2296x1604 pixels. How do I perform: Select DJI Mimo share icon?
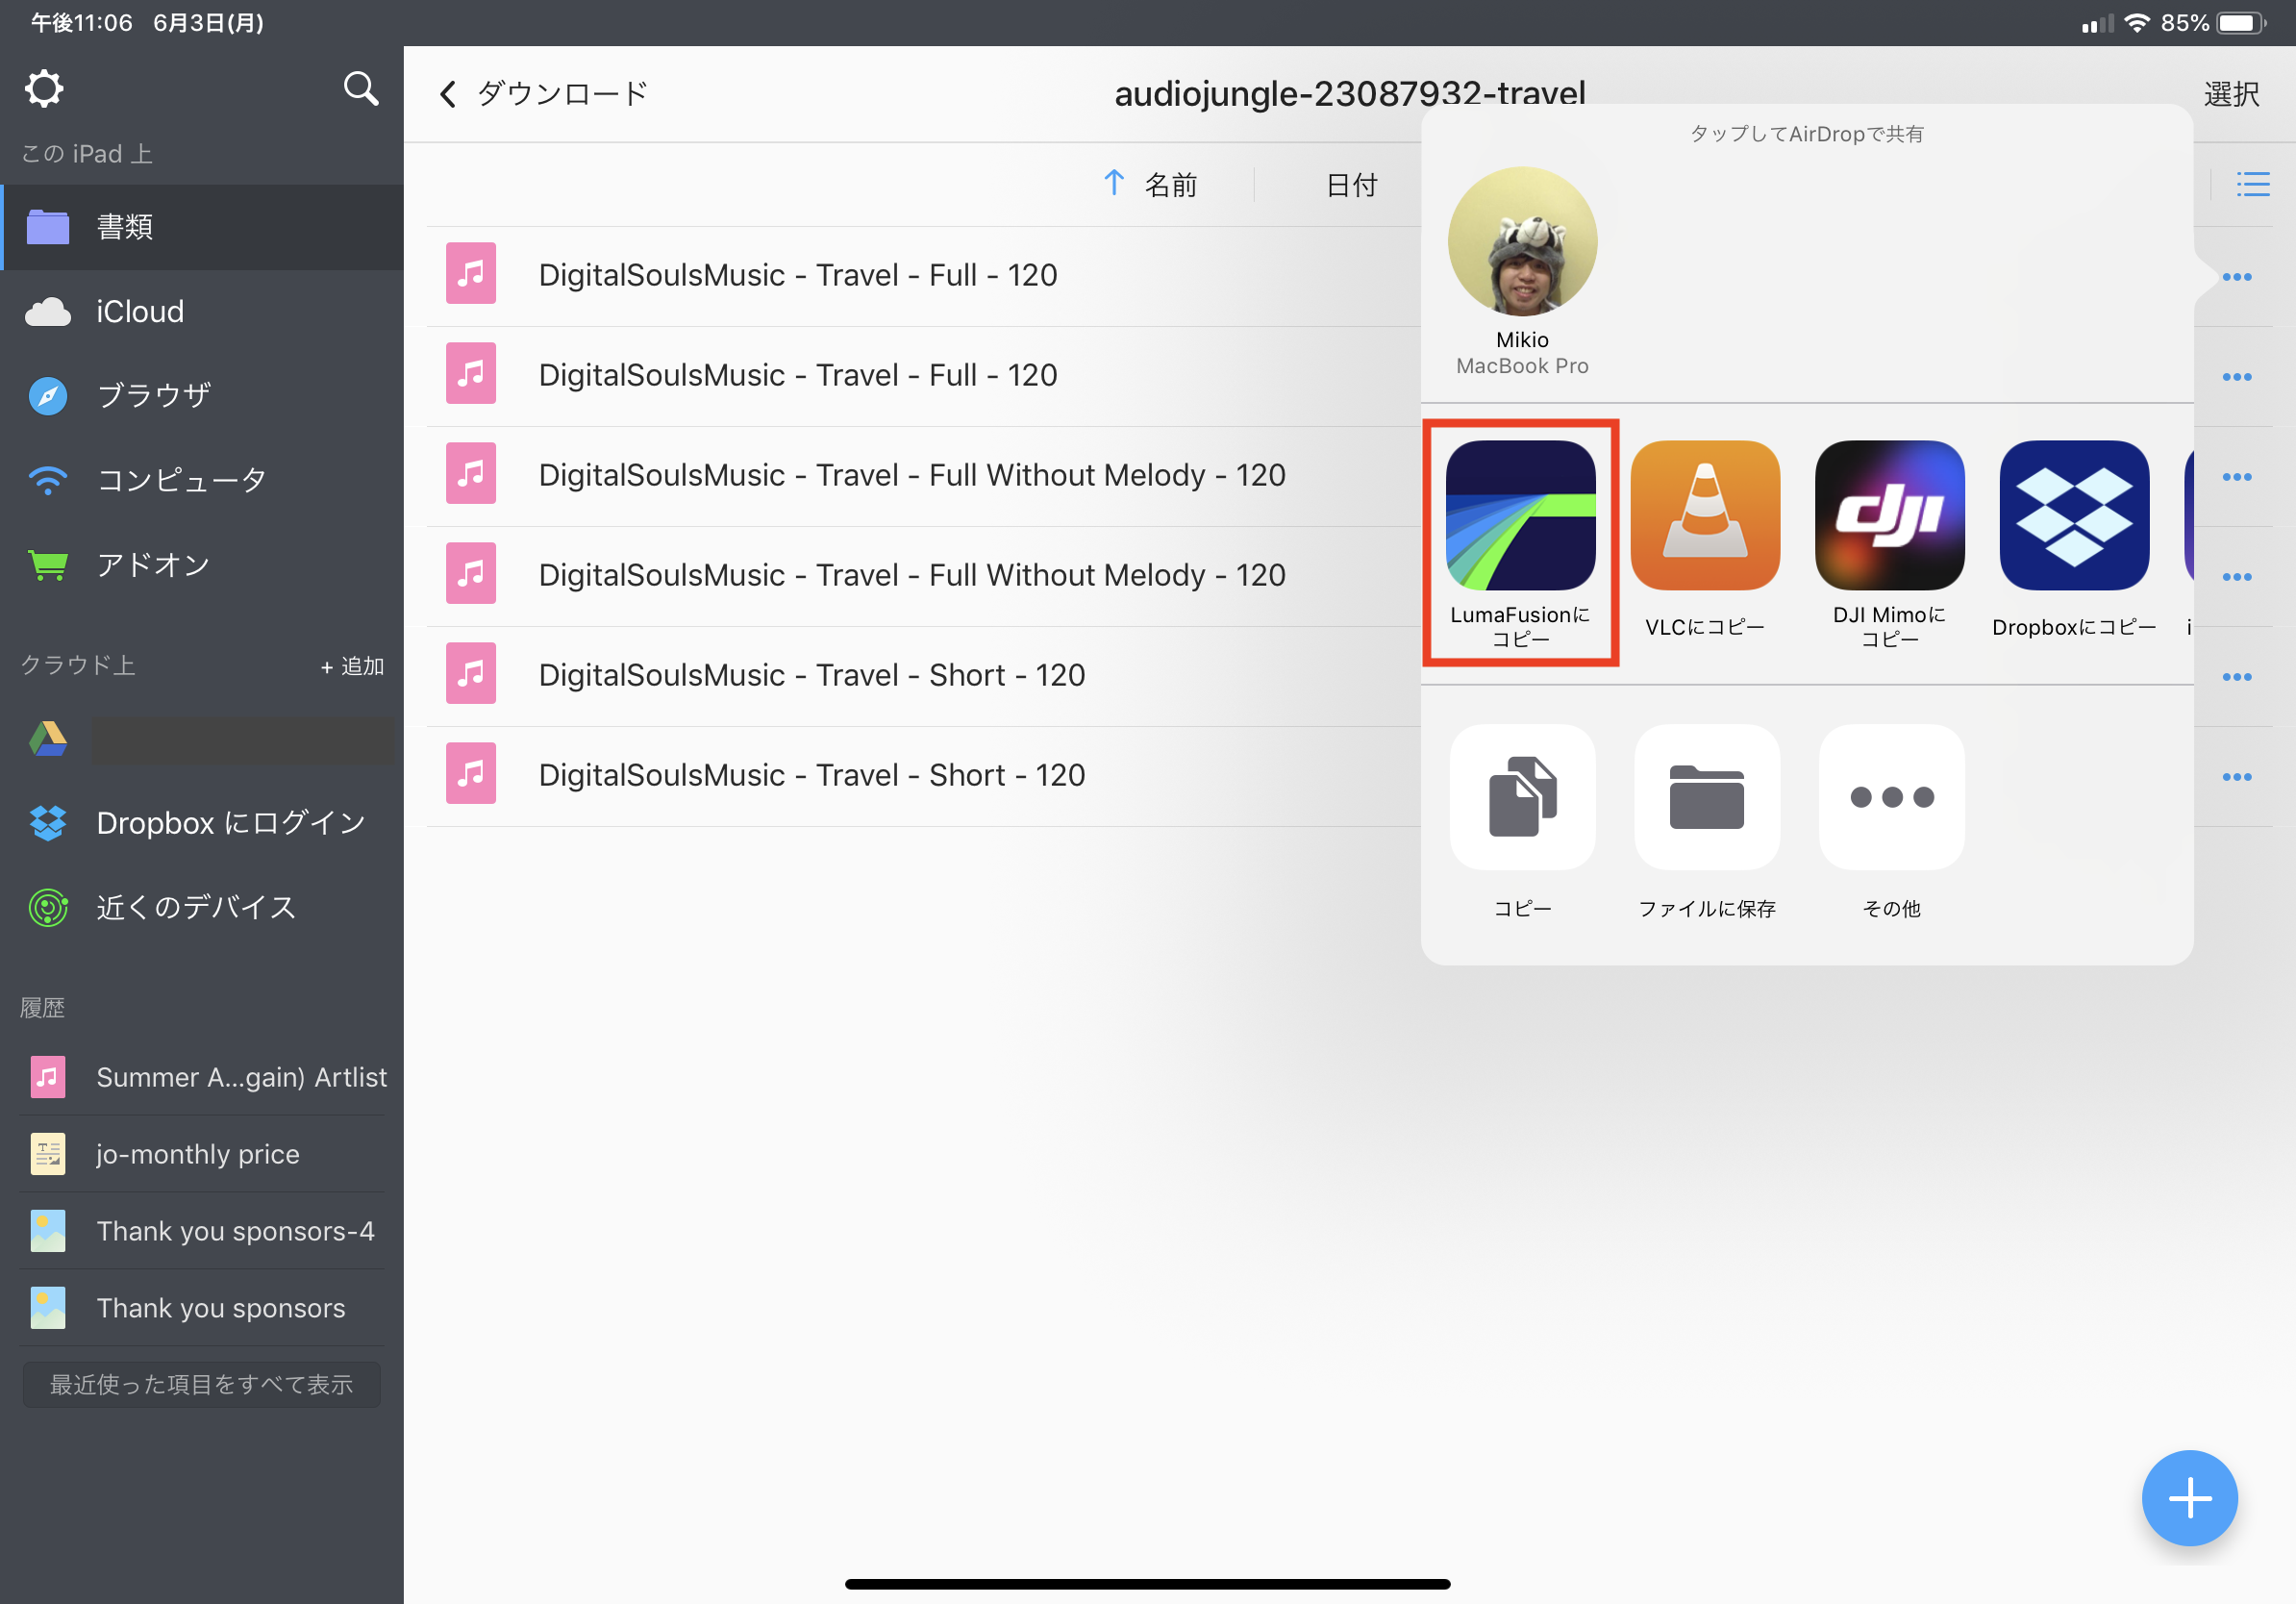click(x=1889, y=516)
